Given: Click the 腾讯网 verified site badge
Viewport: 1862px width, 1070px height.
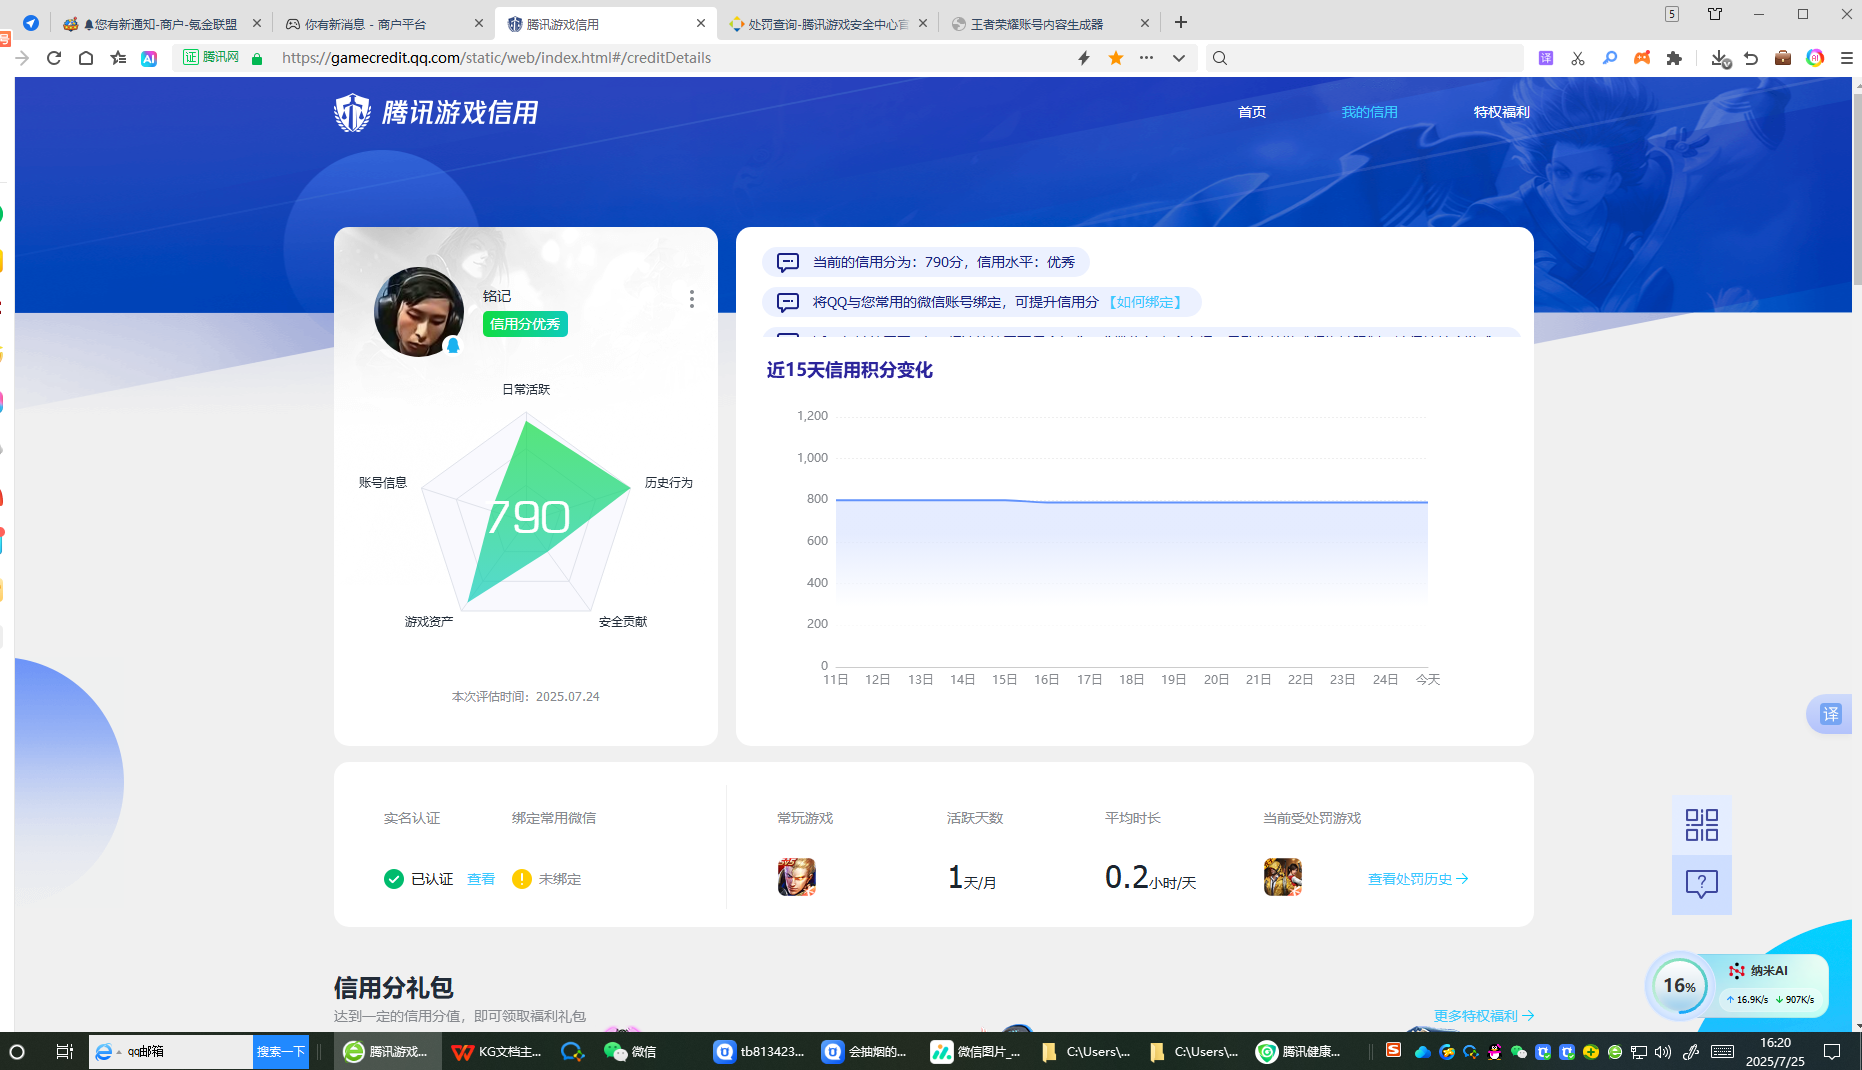Looking at the screenshot, I should (212, 58).
